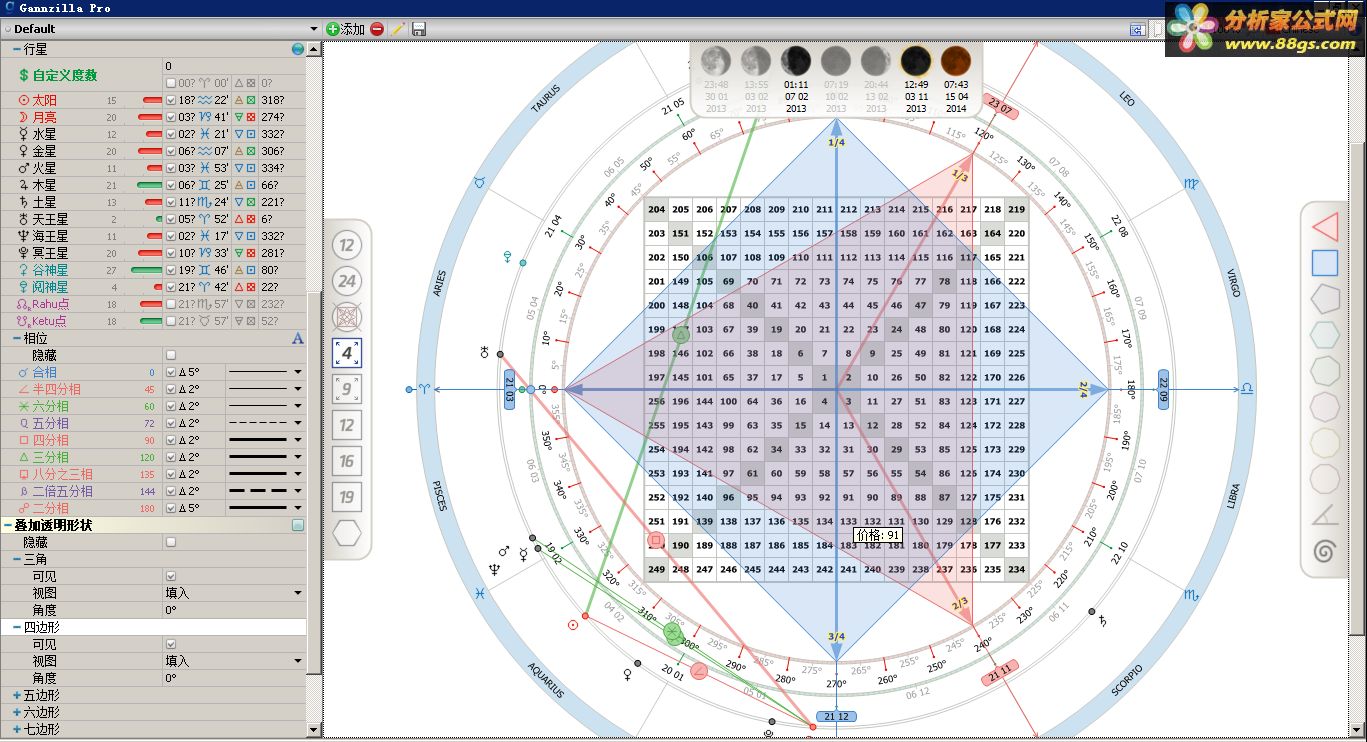The image size is (1367, 742).
Task: Click the green Add (添加) button
Action: (346, 29)
